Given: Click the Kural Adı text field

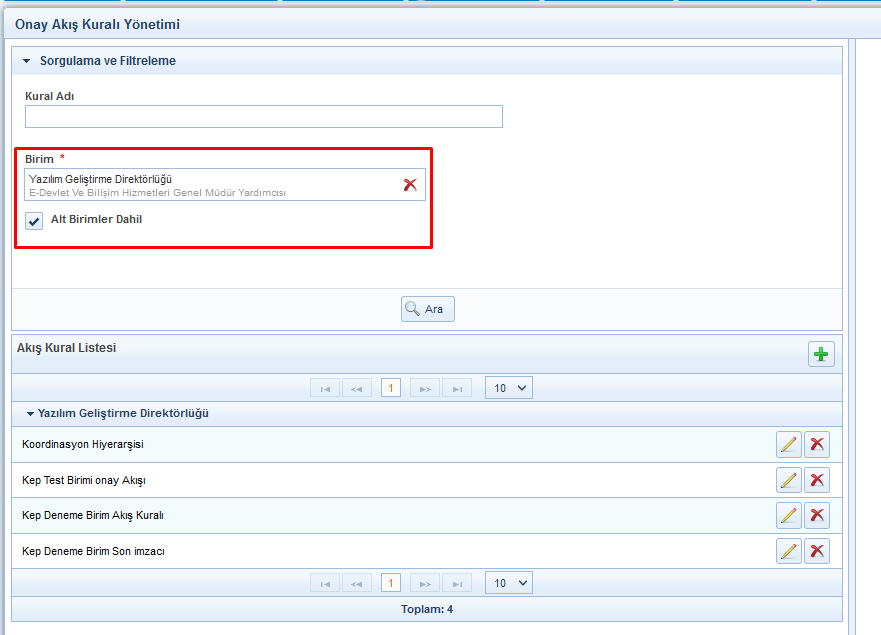Looking at the screenshot, I should [x=264, y=117].
